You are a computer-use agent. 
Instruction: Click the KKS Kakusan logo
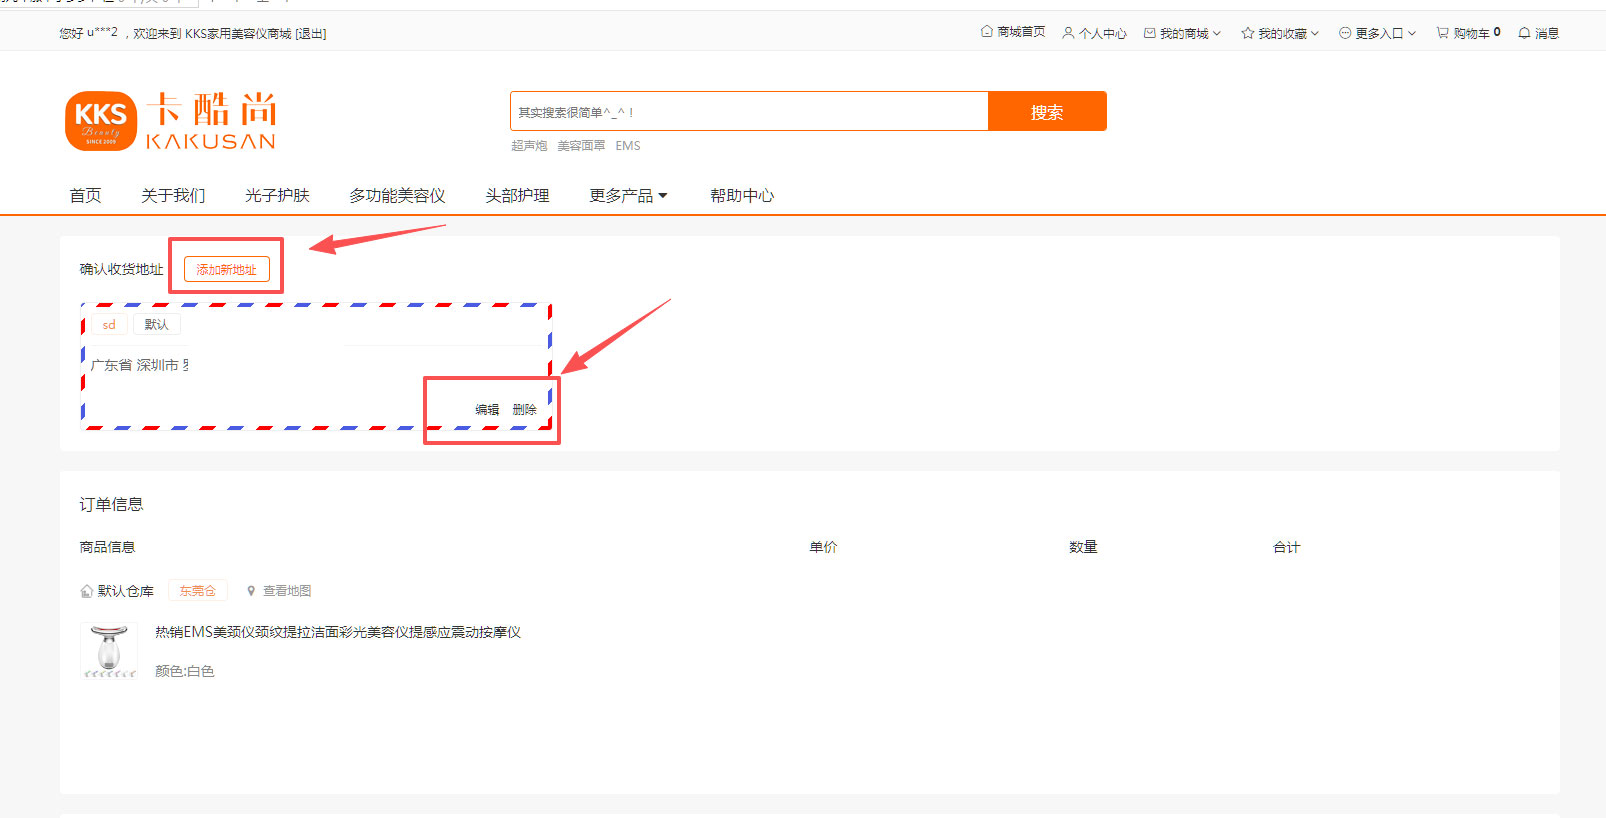(171, 121)
